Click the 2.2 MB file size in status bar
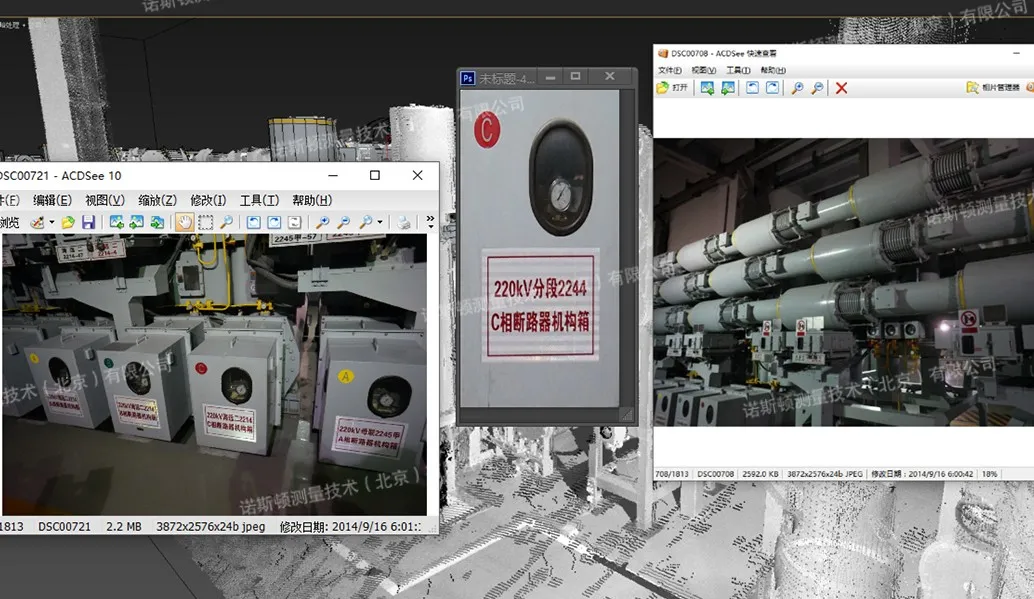This screenshot has width=1034, height=599. pos(124,526)
